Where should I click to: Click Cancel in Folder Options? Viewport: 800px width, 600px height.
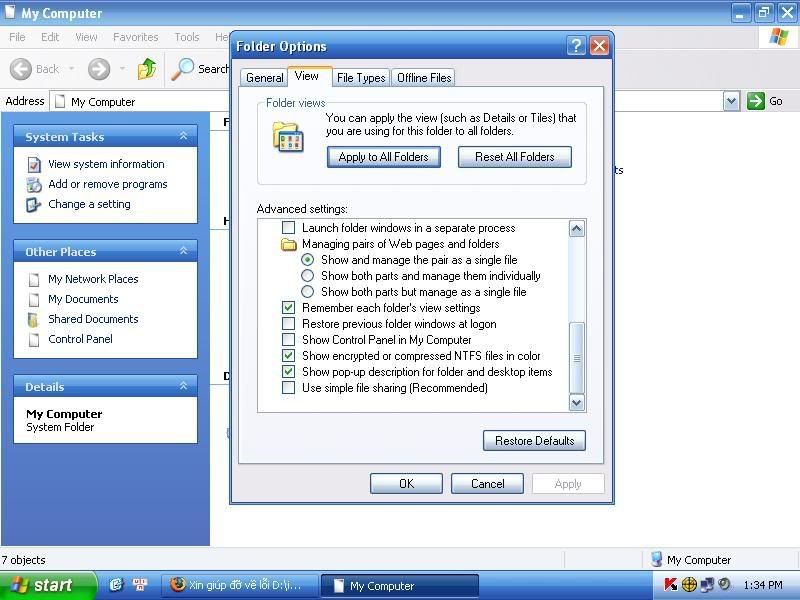click(487, 484)
